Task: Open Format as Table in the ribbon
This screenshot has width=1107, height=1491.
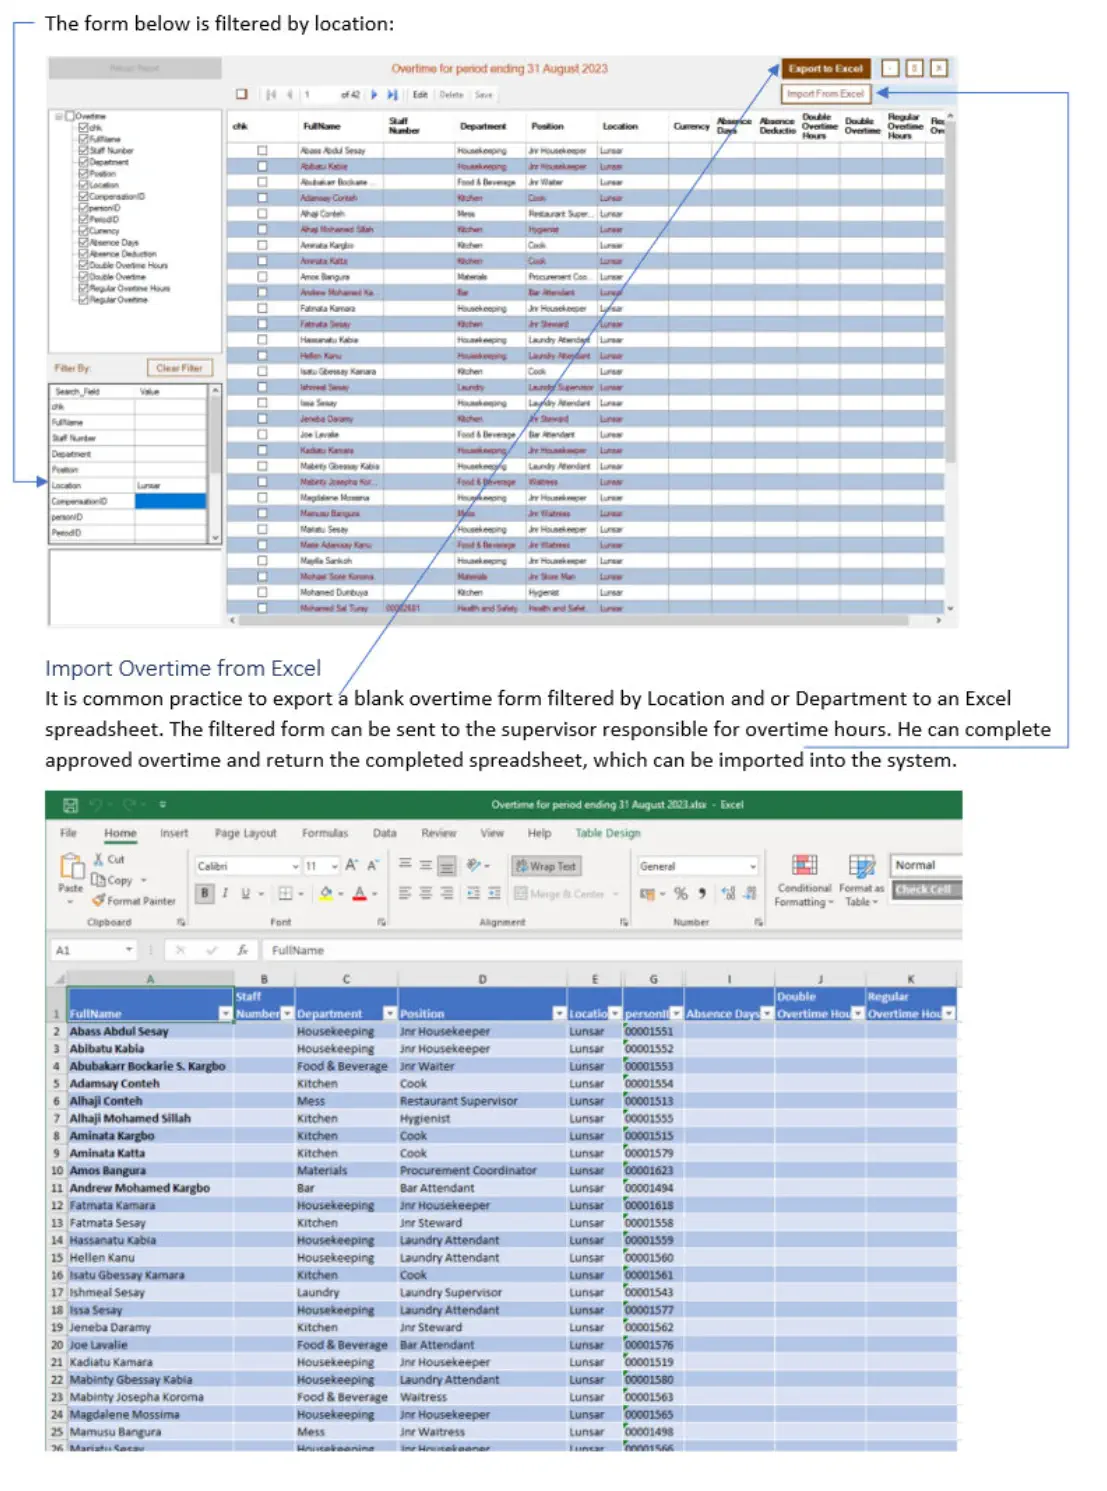Action: pos(861,881)
